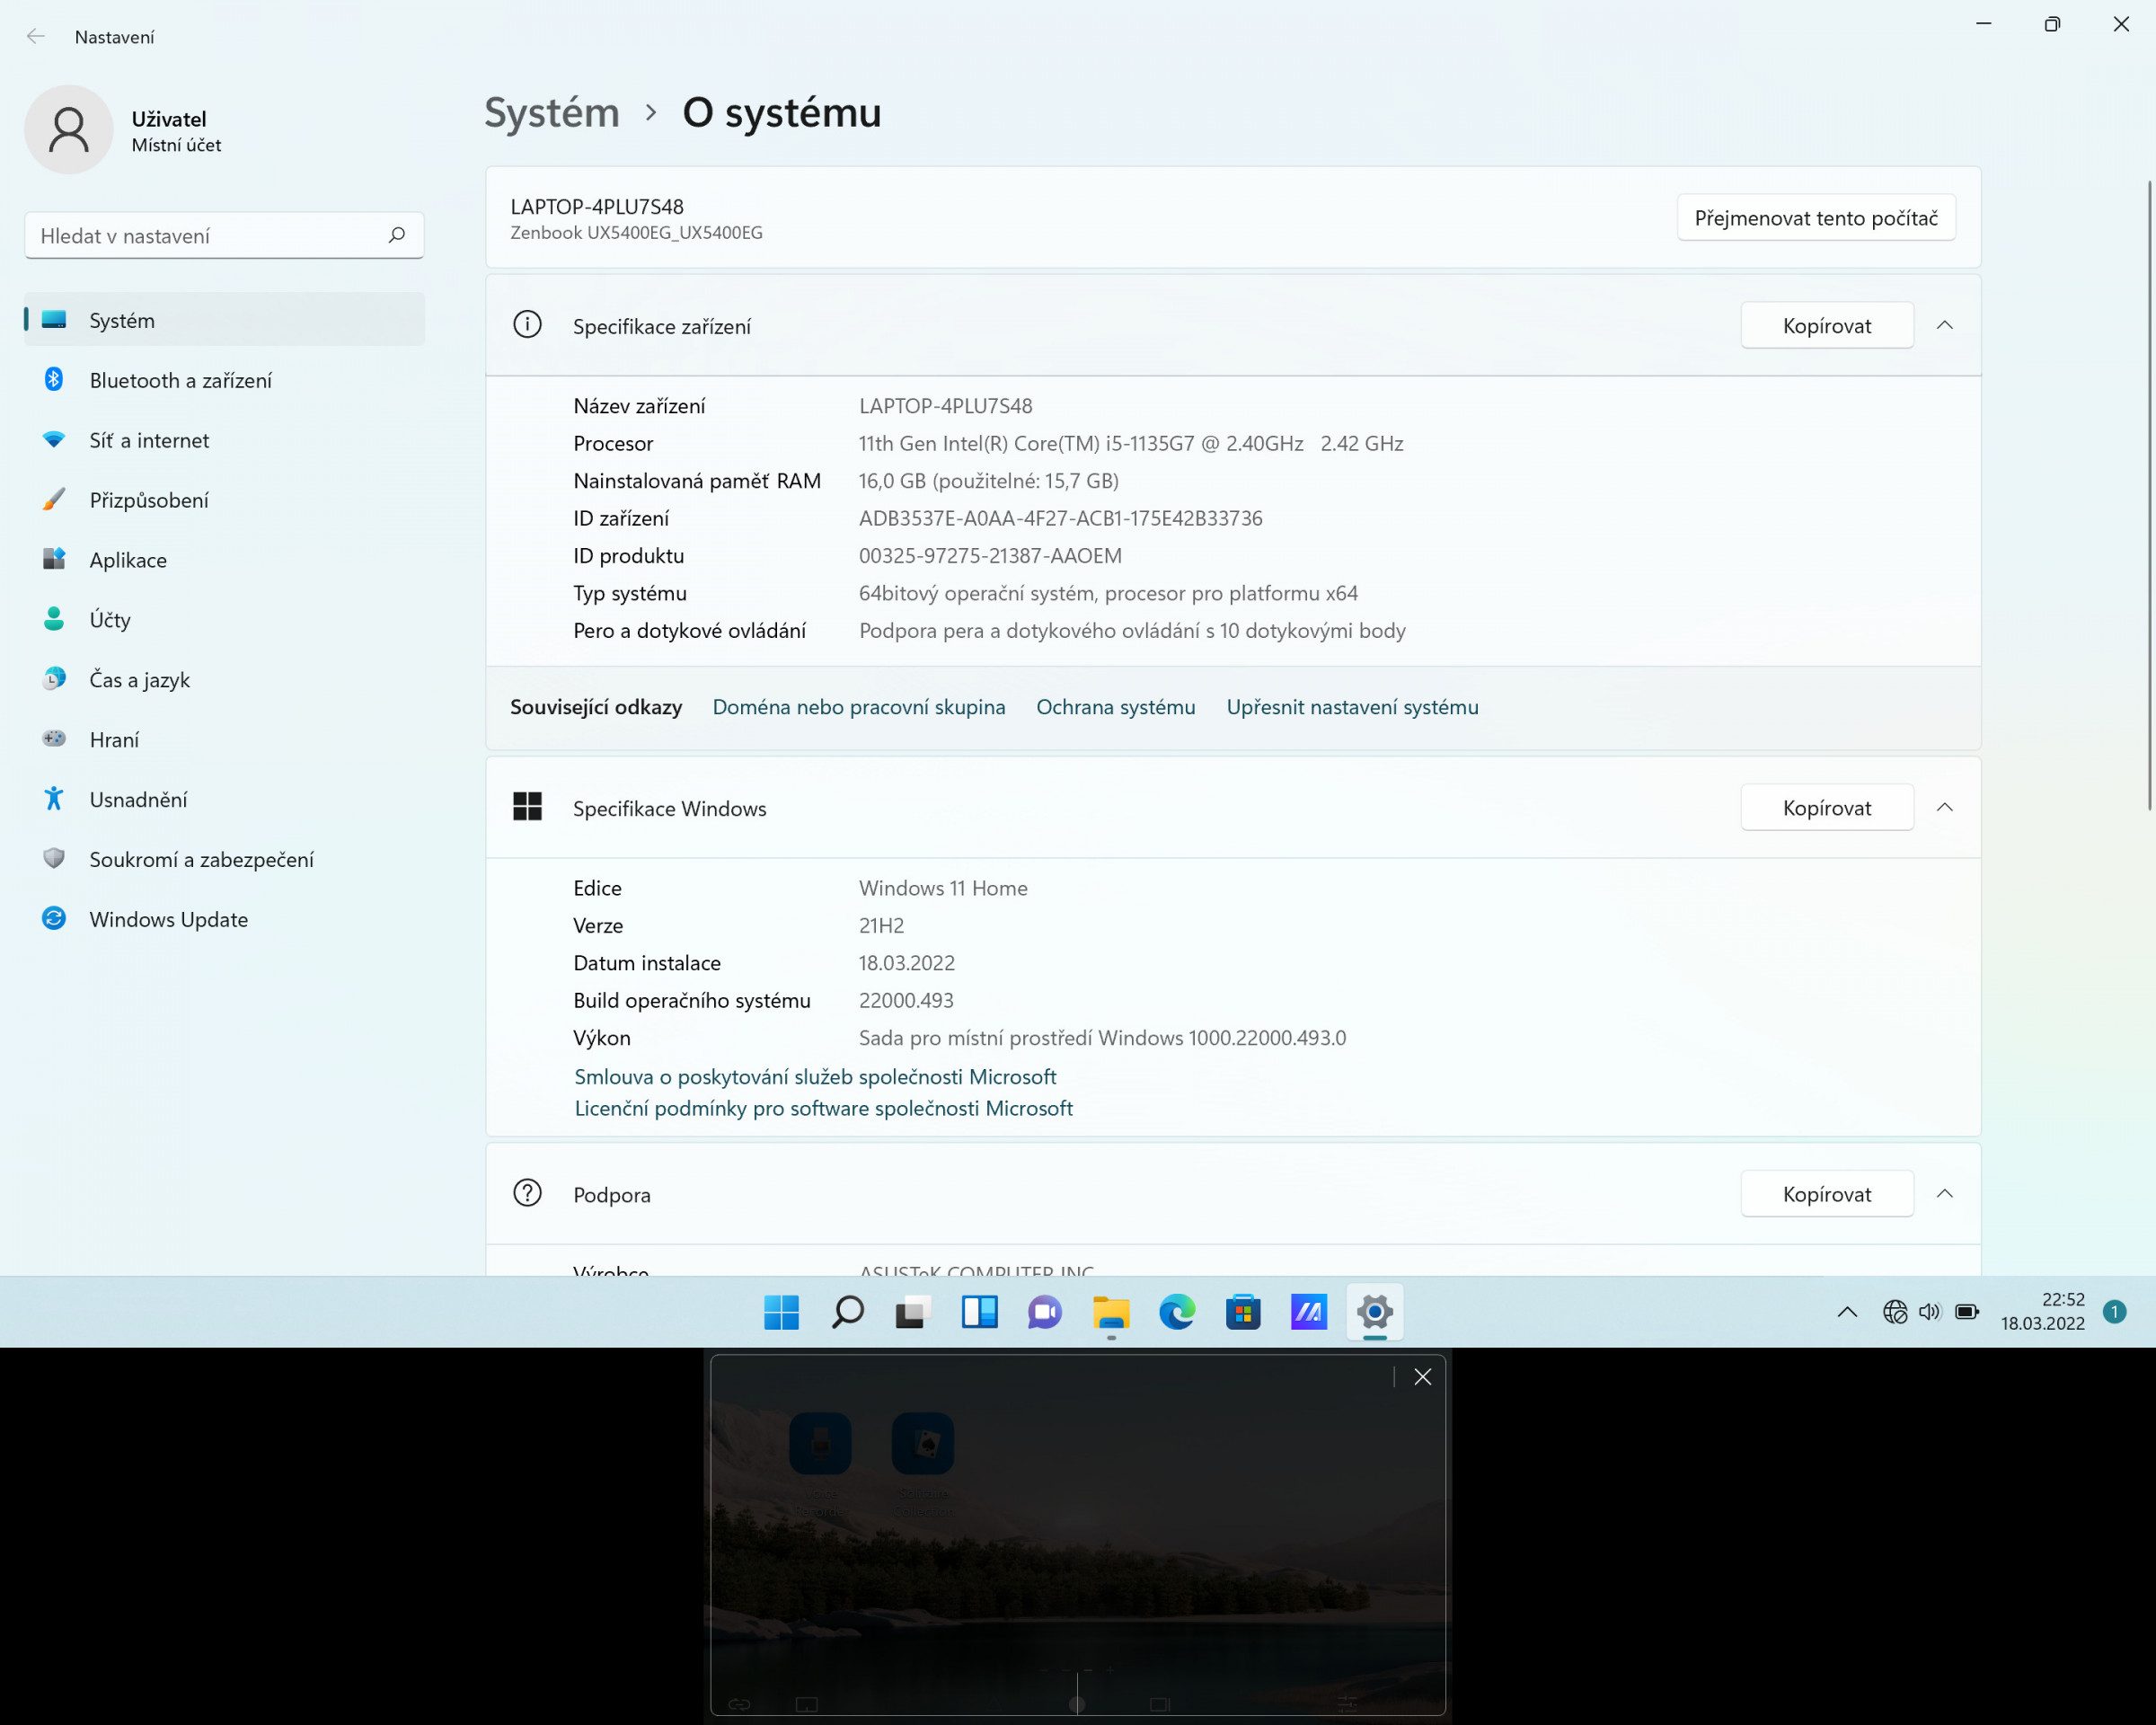The width and height of the screenshot is (2156, 1725).
Task: Click the volume speaker tray icon
Action: [1930, 1312]
